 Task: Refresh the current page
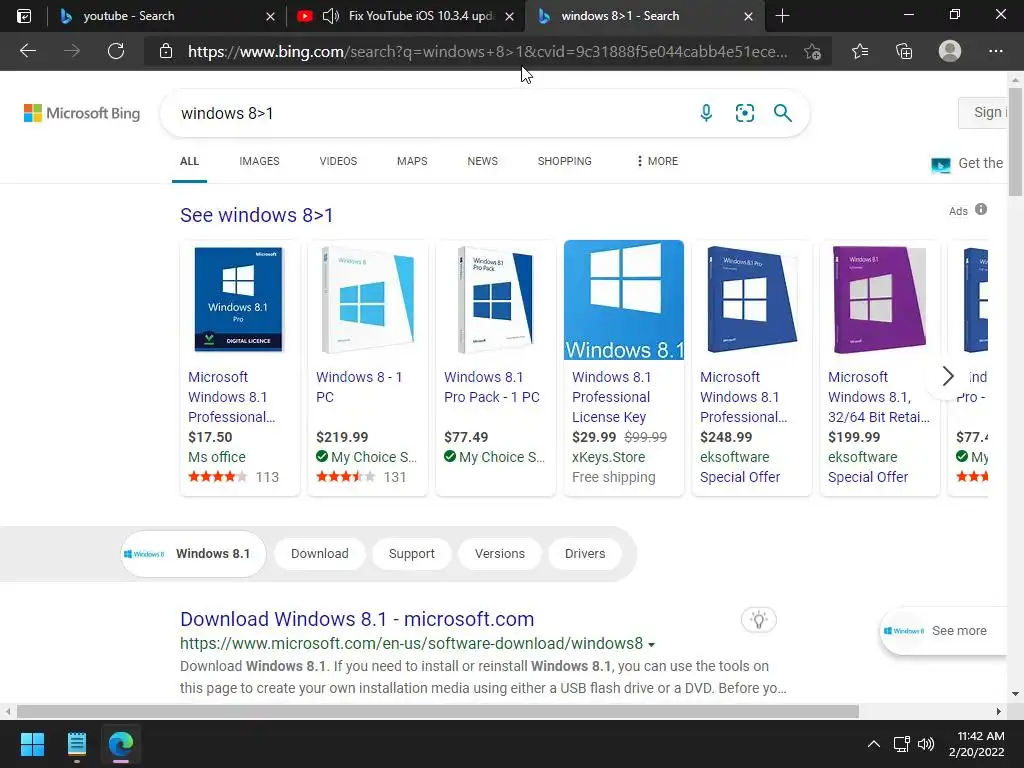point(116,51)
